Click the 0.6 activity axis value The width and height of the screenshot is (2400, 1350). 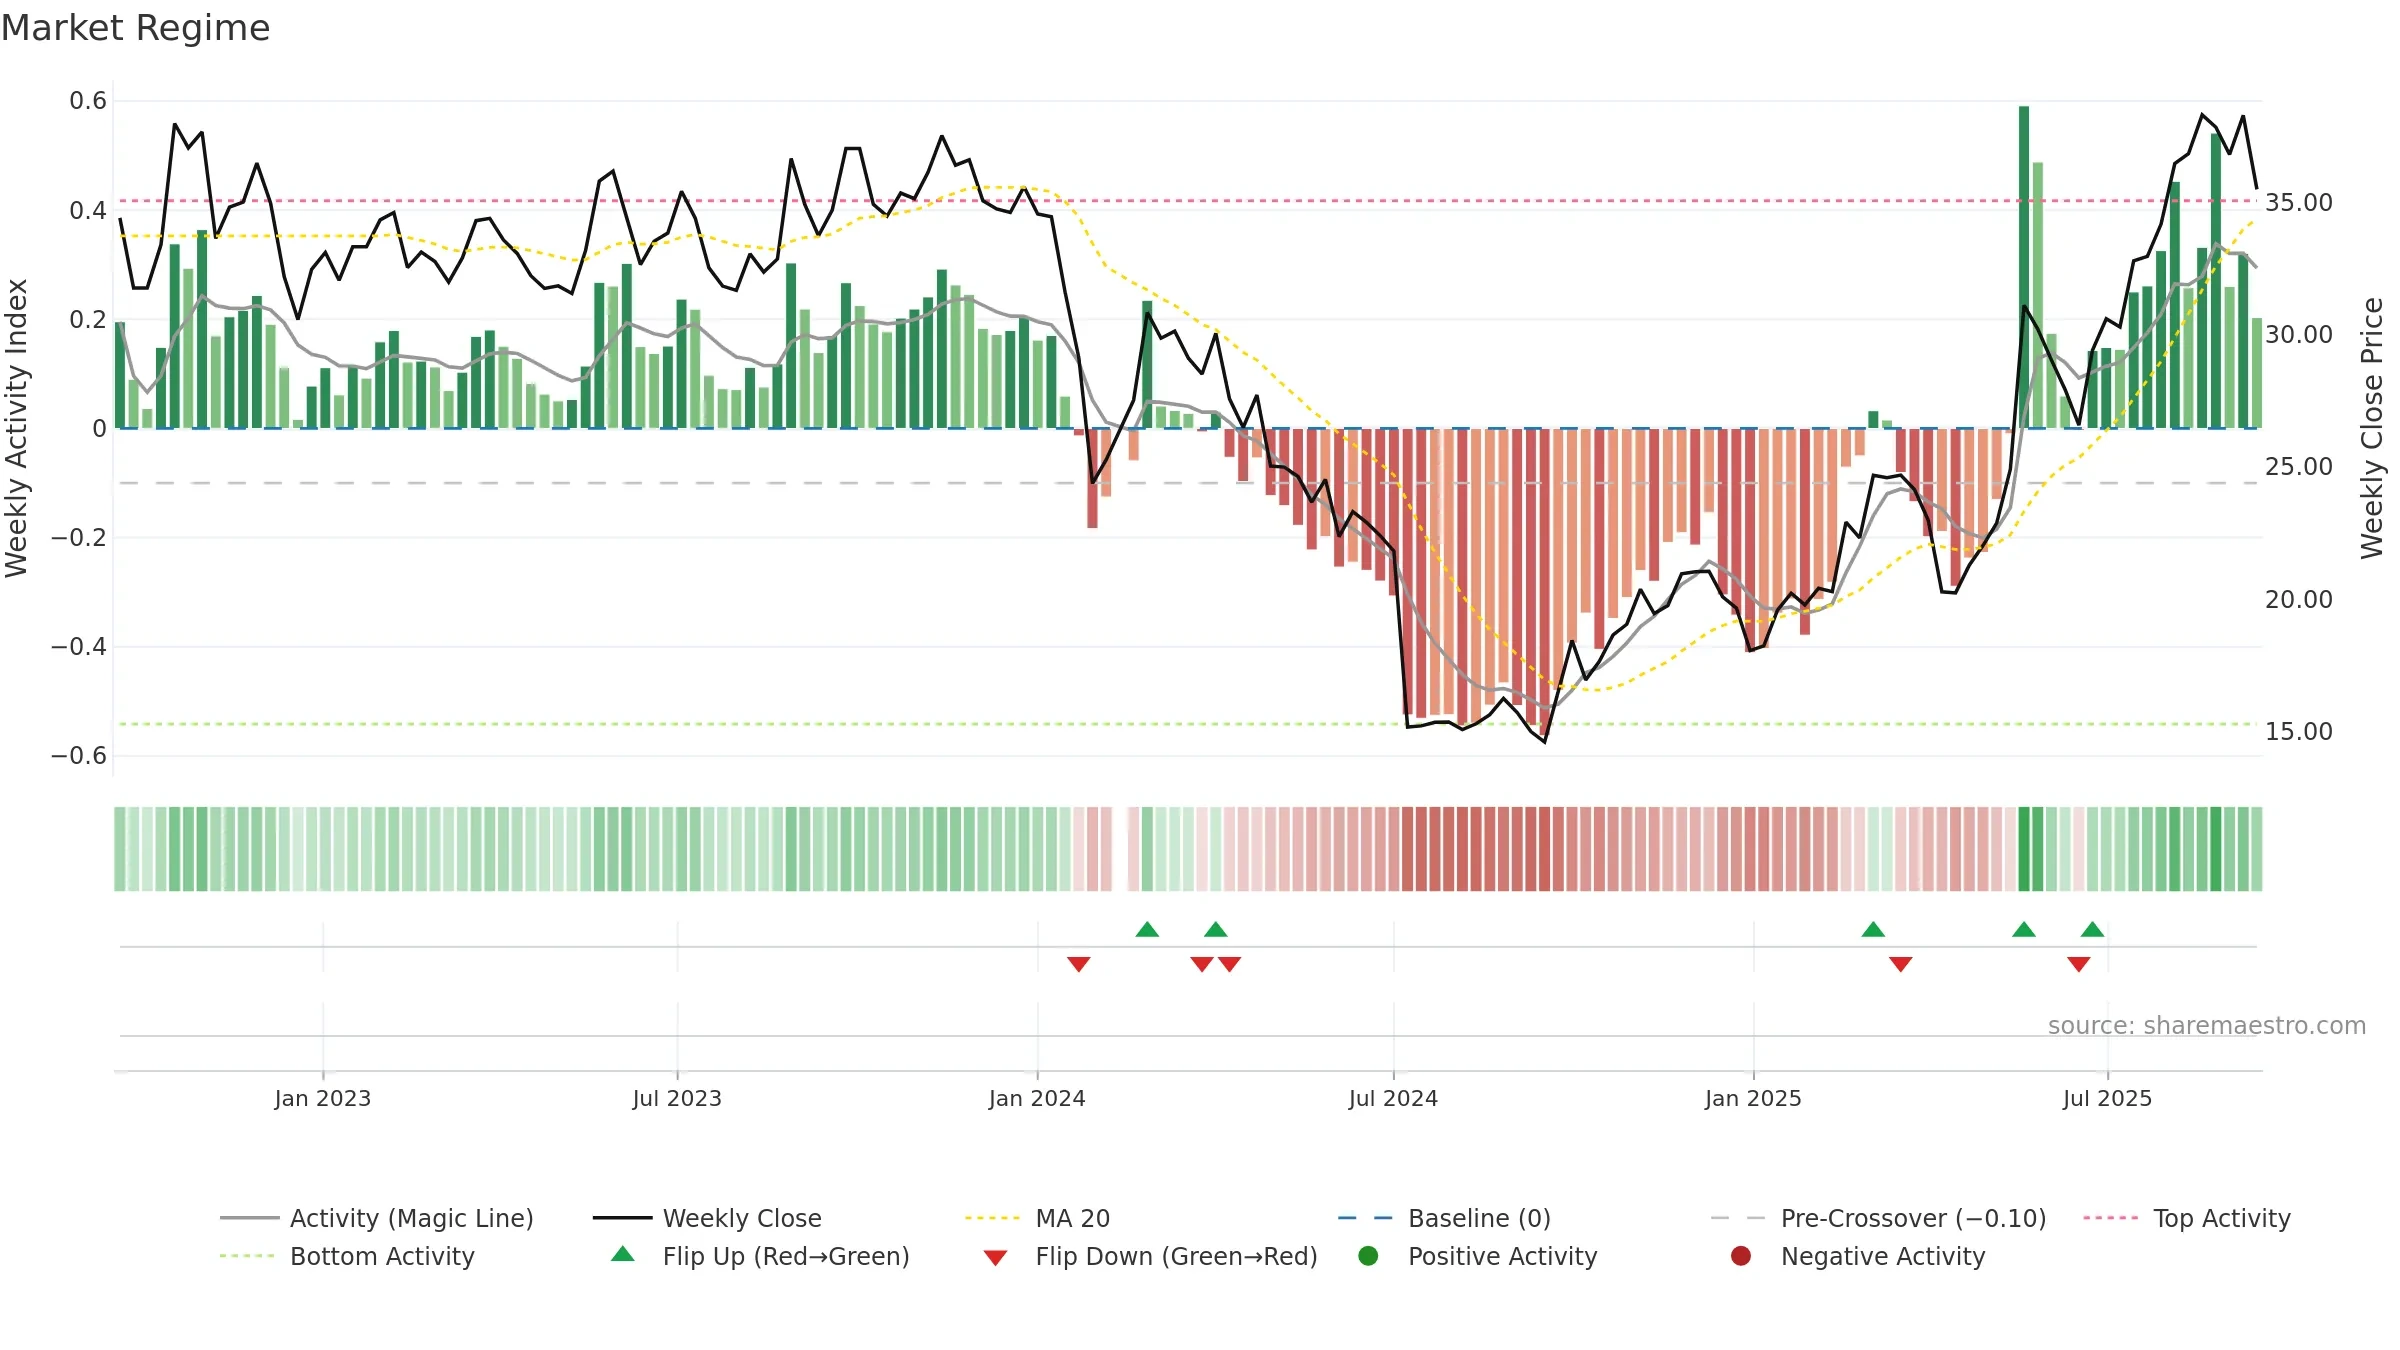pyautogui.click(x=88, y=100)
